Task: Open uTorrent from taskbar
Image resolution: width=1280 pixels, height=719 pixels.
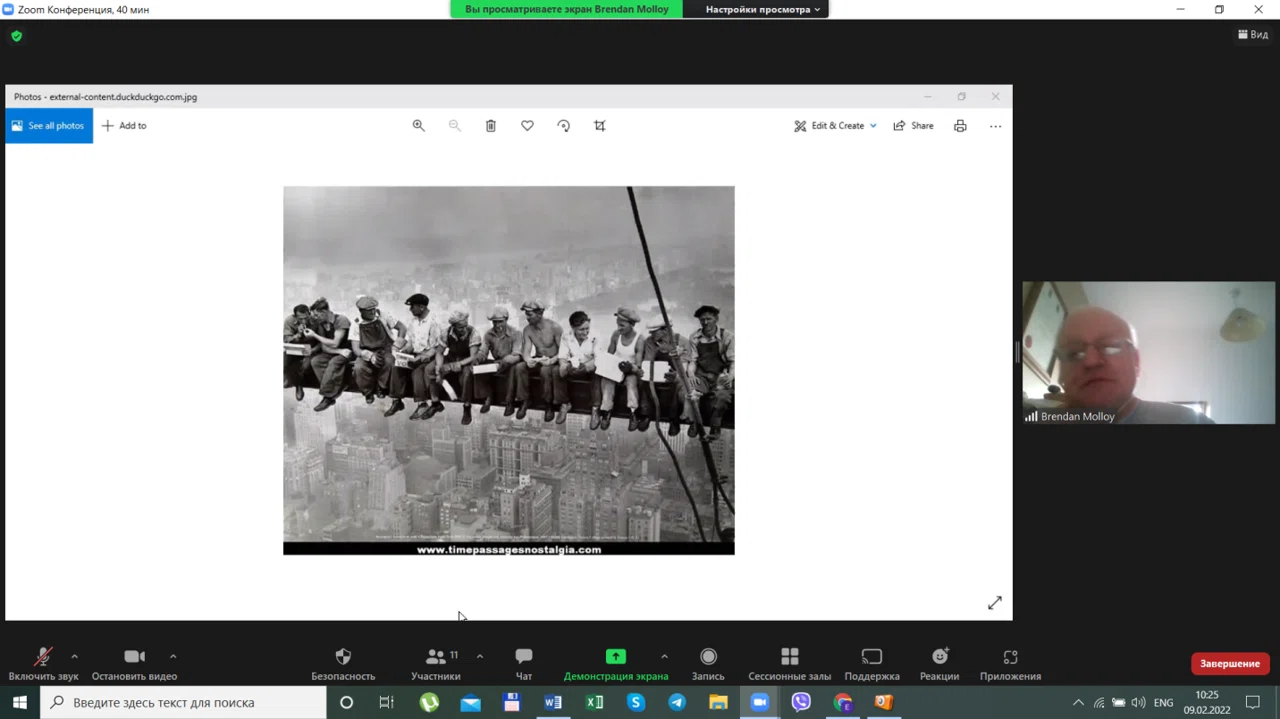Action: (x=429, y=702)
